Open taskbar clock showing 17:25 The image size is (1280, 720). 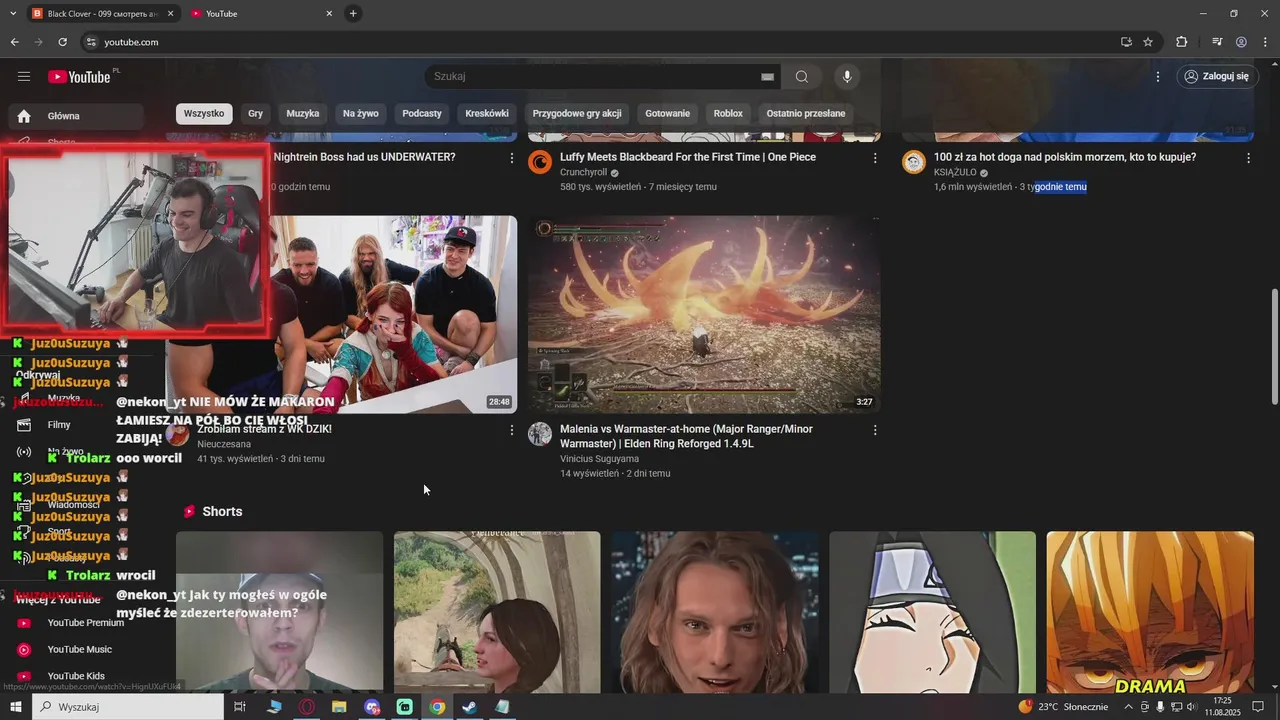[x=1221, y=707]
